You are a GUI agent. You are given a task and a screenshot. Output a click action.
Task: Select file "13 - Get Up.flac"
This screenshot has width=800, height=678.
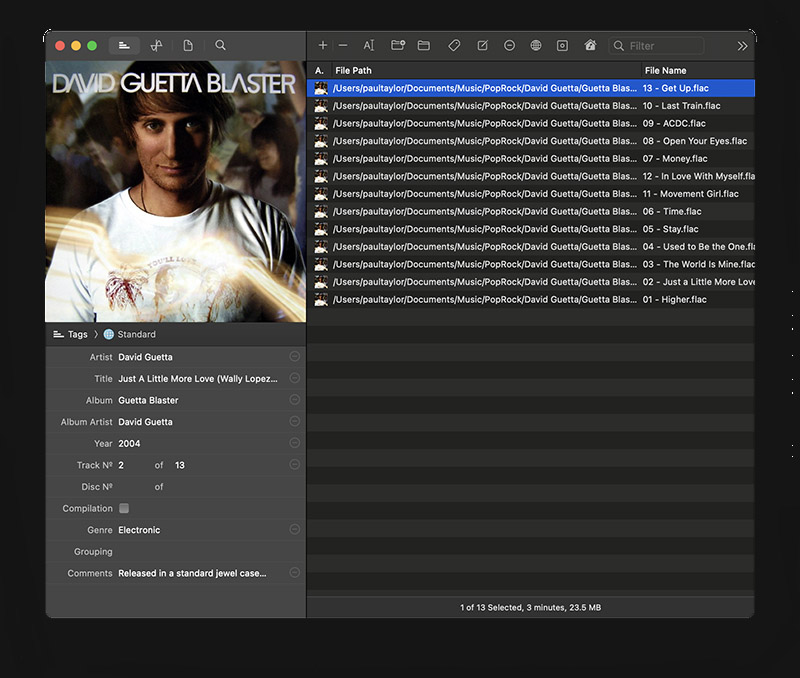(x=531, y=88)
